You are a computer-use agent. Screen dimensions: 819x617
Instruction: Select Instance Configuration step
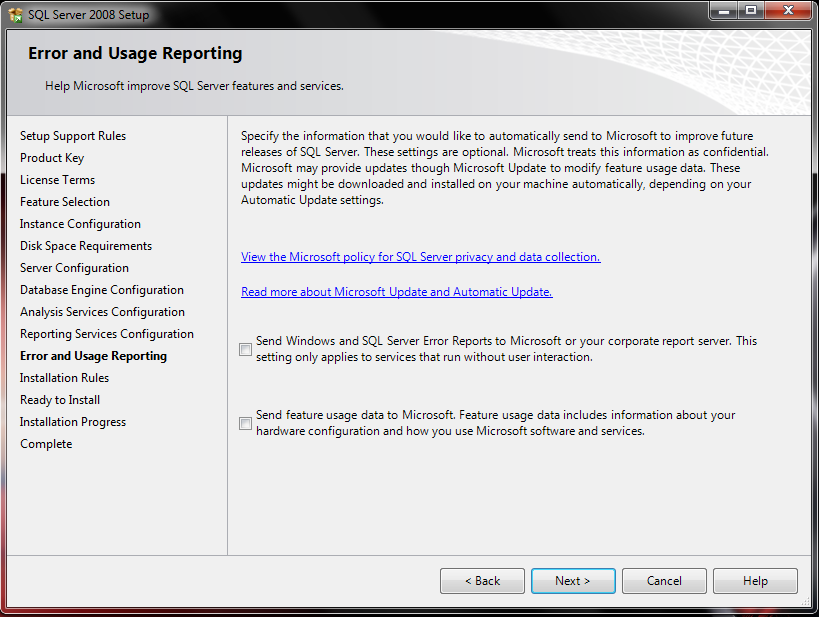pos(80,224)
